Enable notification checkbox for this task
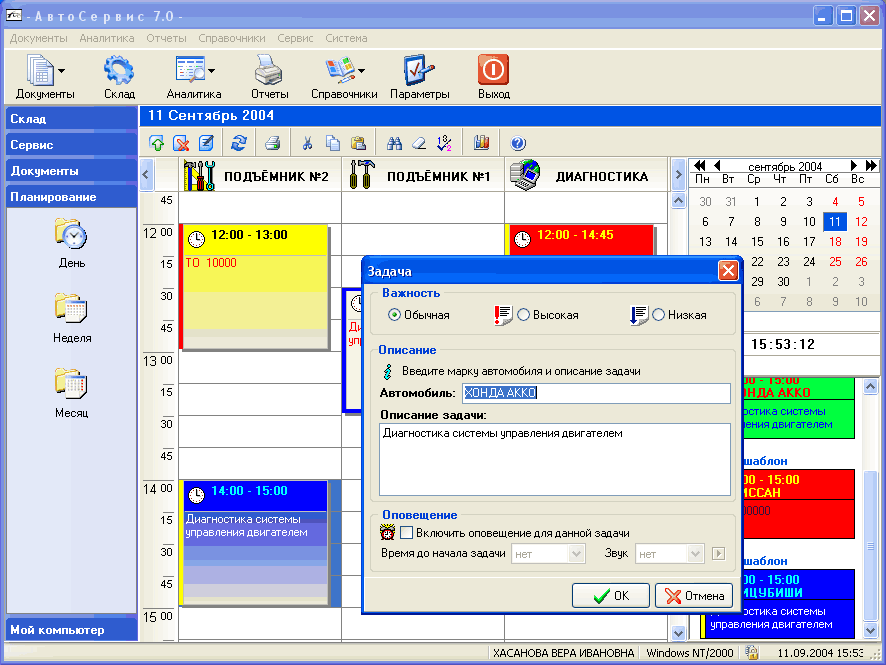The width and height of the screenshot is (886, 665). pos(407,532)
